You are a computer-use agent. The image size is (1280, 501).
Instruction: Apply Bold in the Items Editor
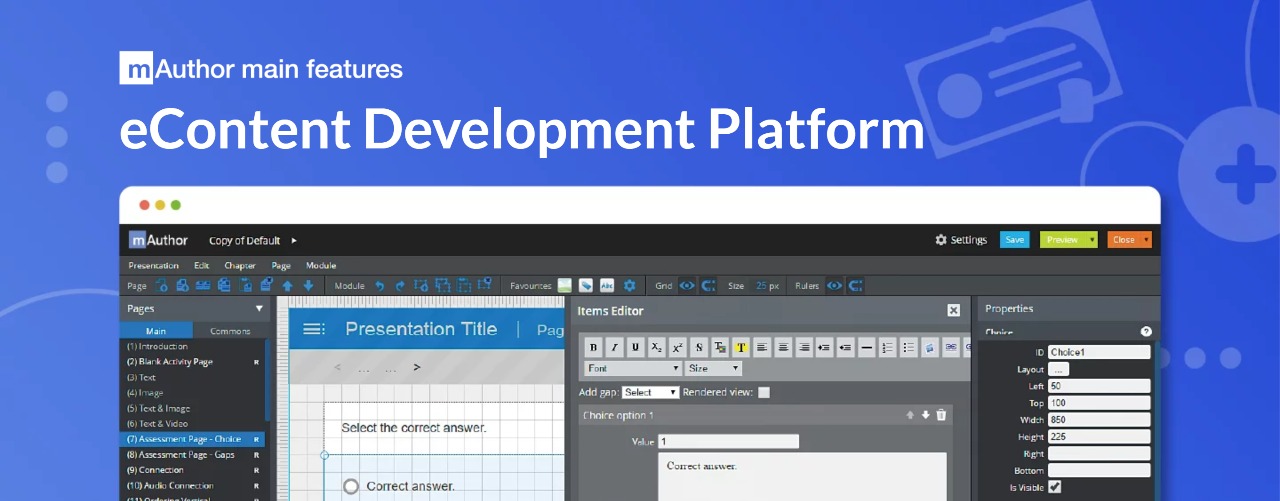[x=594, y=347]
